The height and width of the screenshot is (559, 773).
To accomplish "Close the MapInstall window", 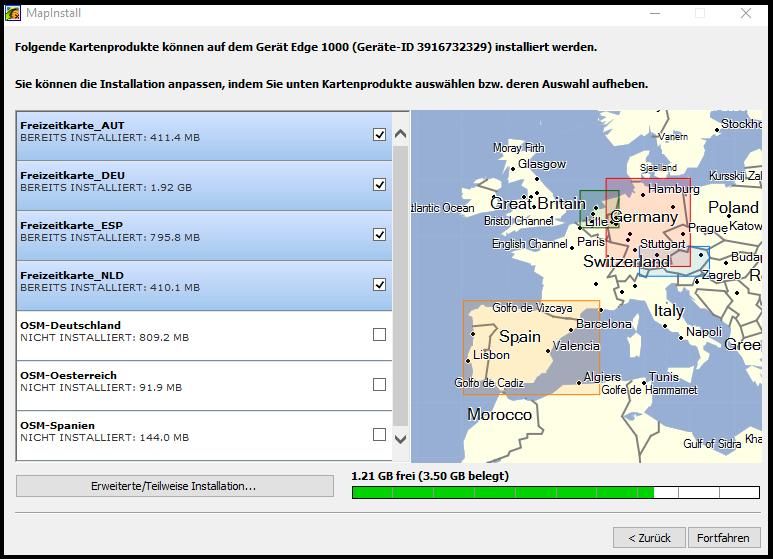I will 746,13.
